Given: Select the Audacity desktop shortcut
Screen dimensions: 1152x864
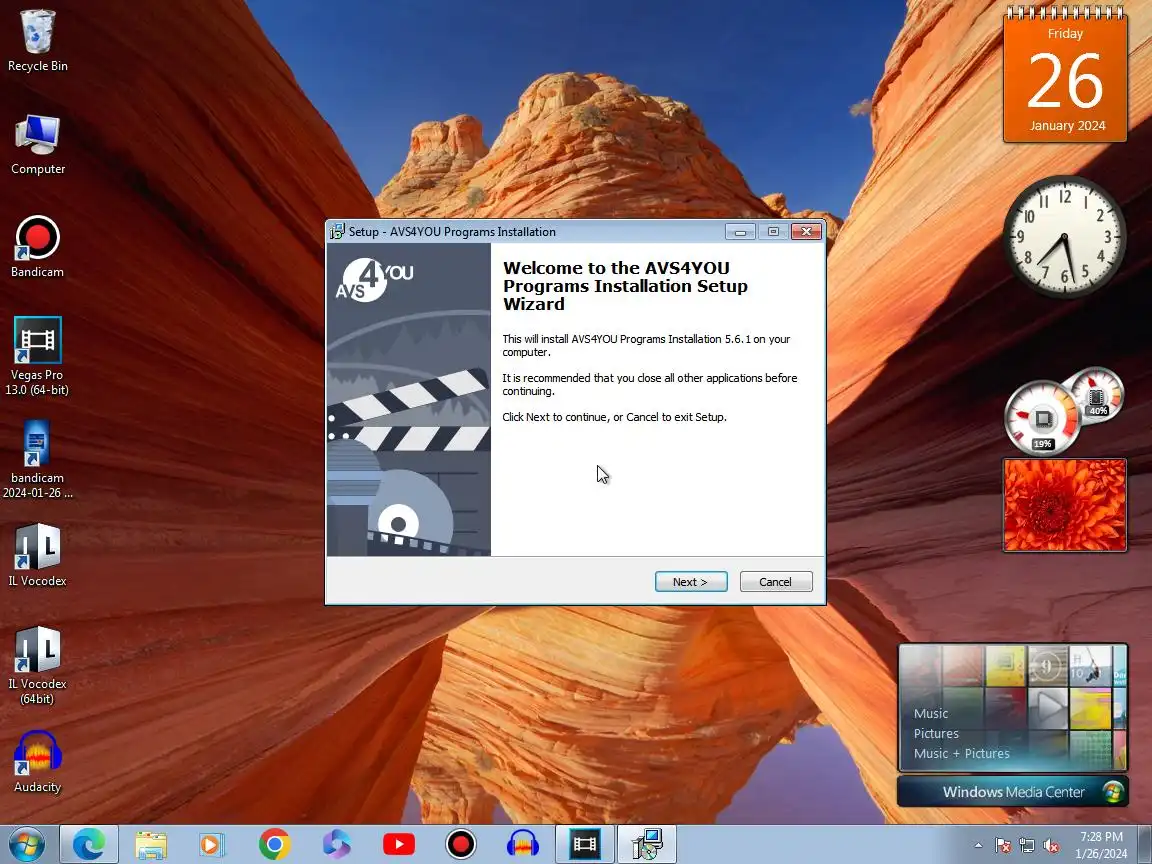Looking at the screenshot, I should tap(37, 762).
